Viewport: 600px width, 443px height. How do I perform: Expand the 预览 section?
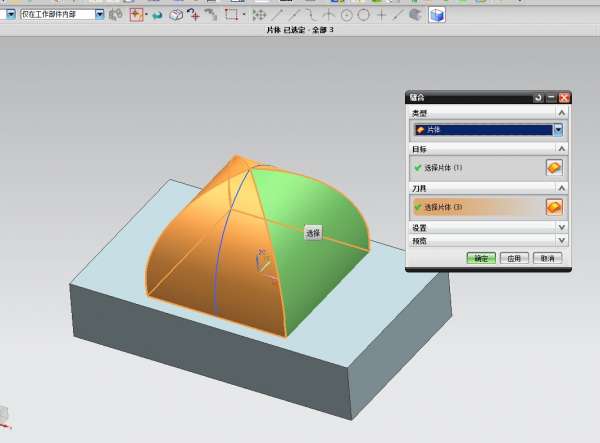561,241
